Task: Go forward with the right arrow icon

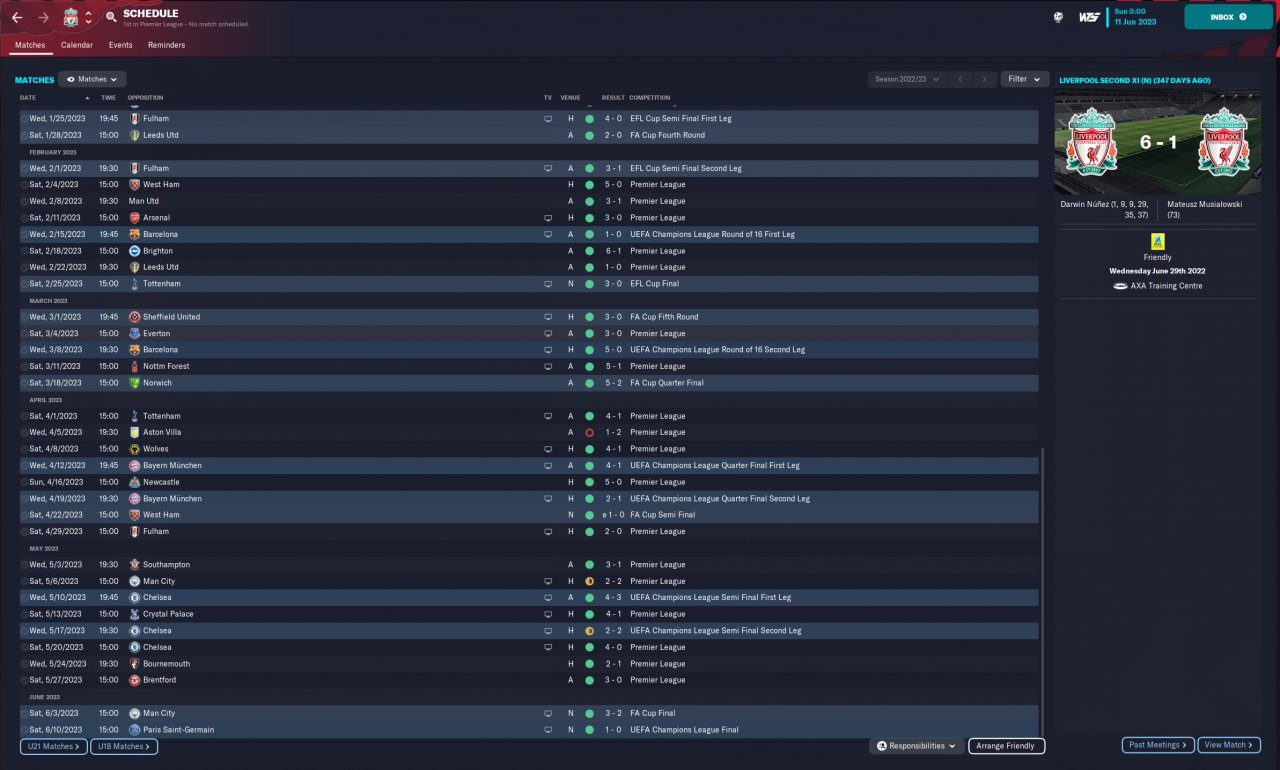Action: (x=43, y=18)
